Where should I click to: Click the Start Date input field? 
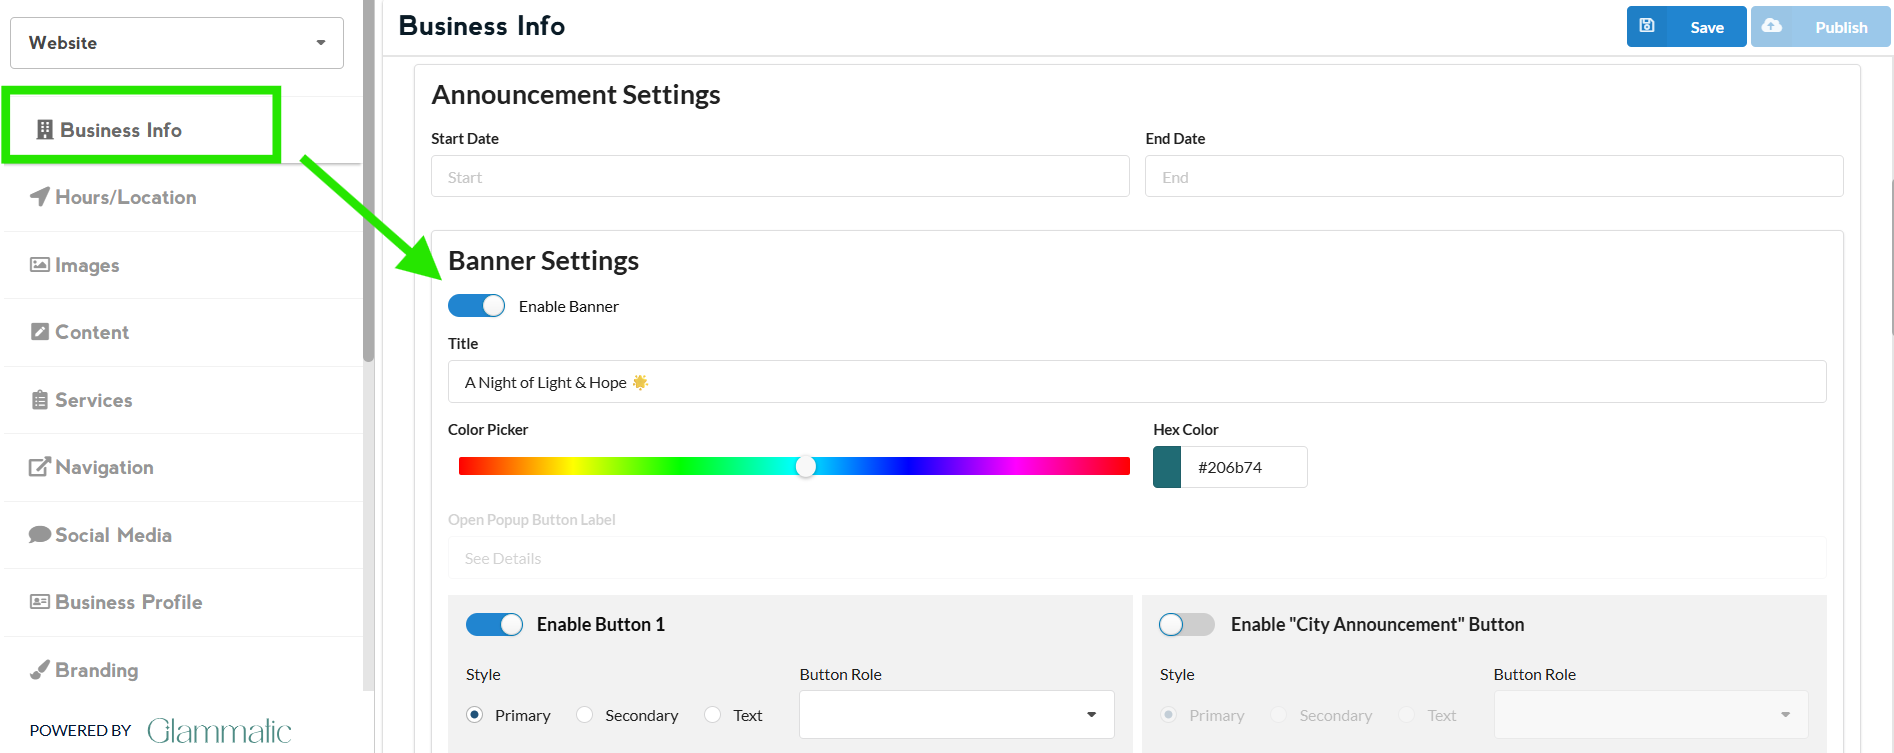[780, 177]
